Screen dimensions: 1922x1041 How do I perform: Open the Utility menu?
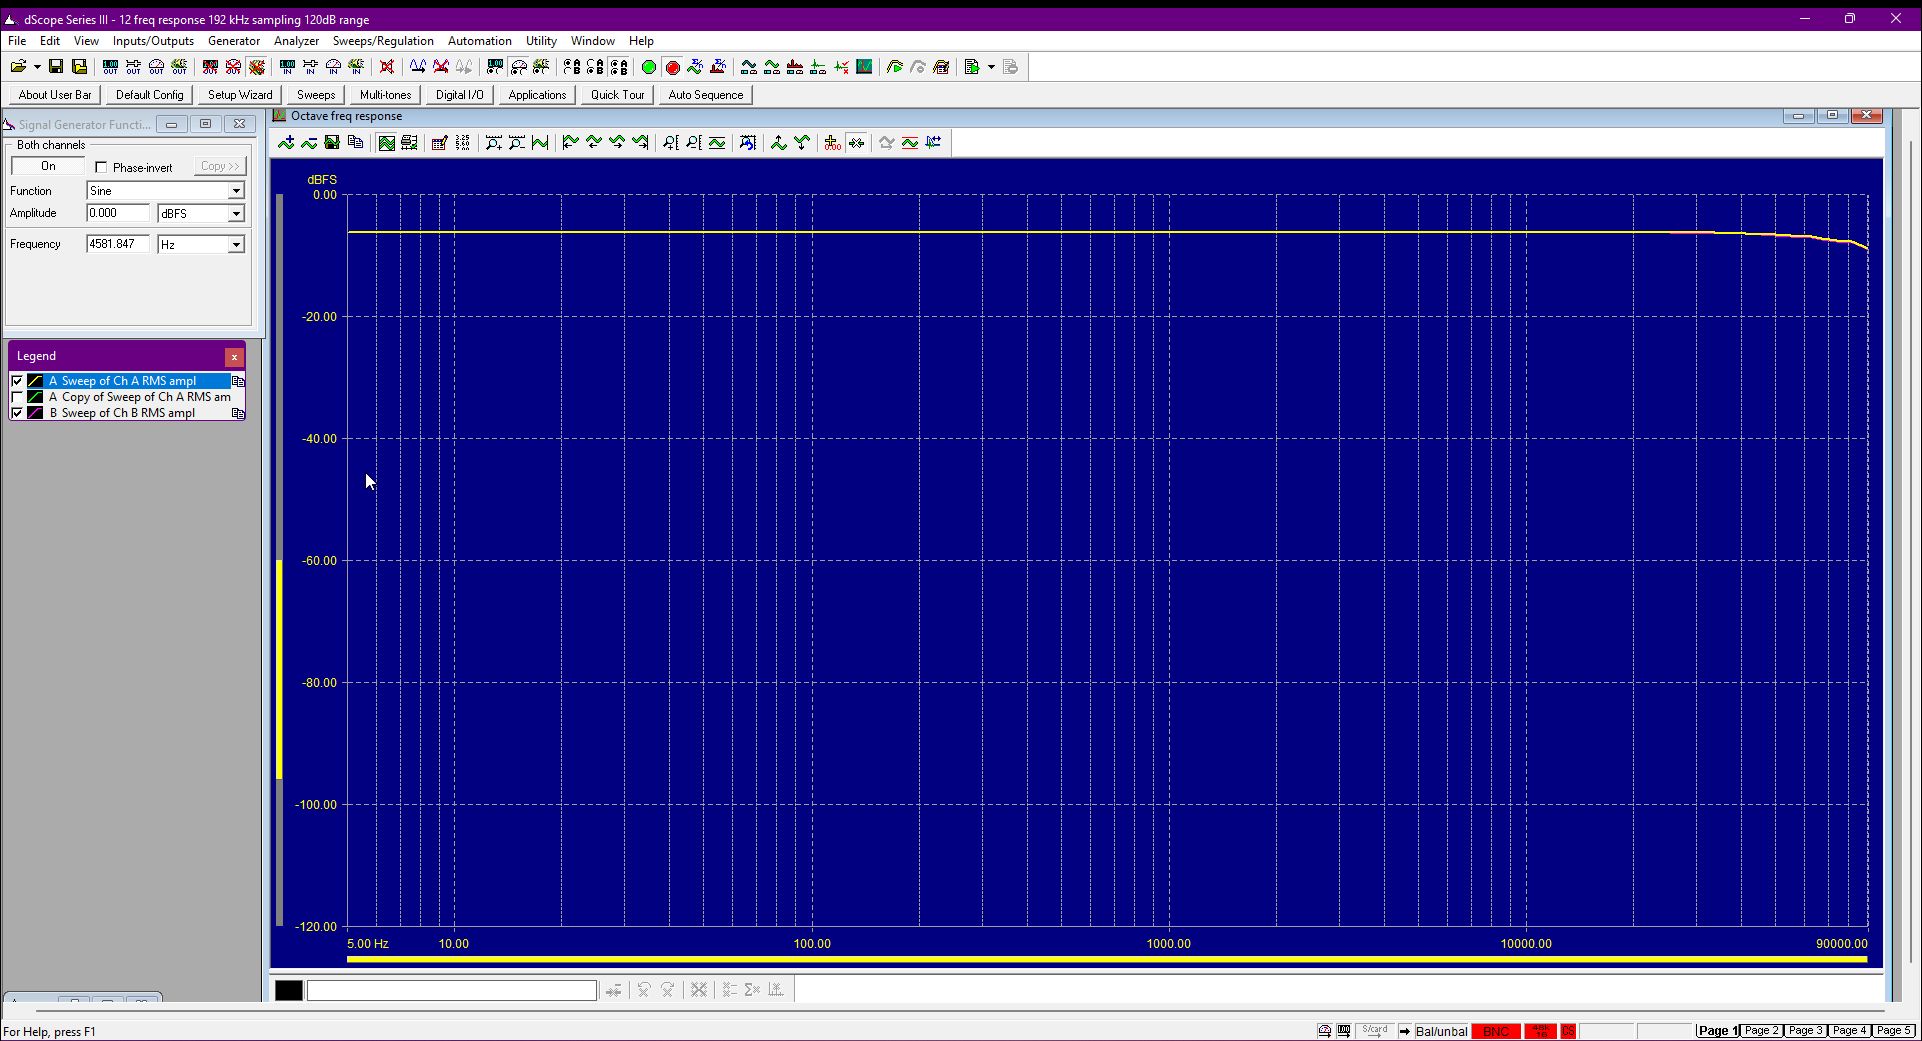[x=541, y=41]
